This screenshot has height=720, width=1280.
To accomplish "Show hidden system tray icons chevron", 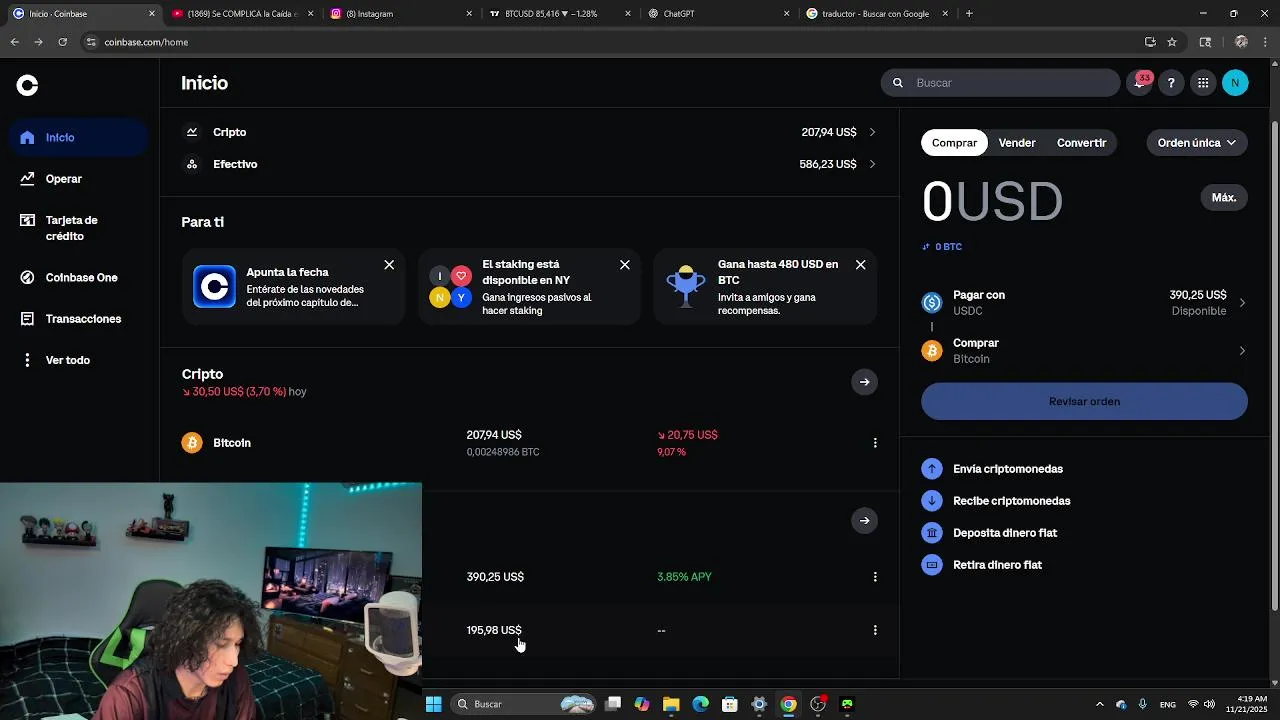I will pos(1099,704).
